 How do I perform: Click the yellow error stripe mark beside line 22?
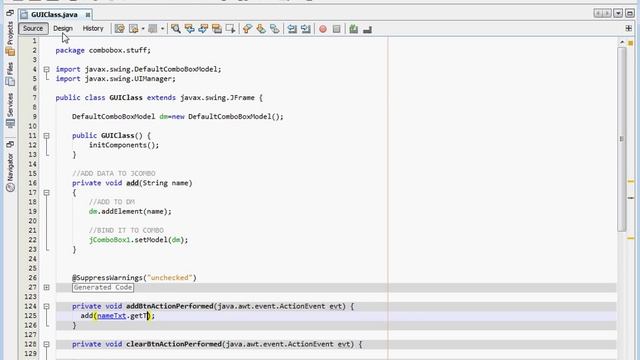(631, 238)
